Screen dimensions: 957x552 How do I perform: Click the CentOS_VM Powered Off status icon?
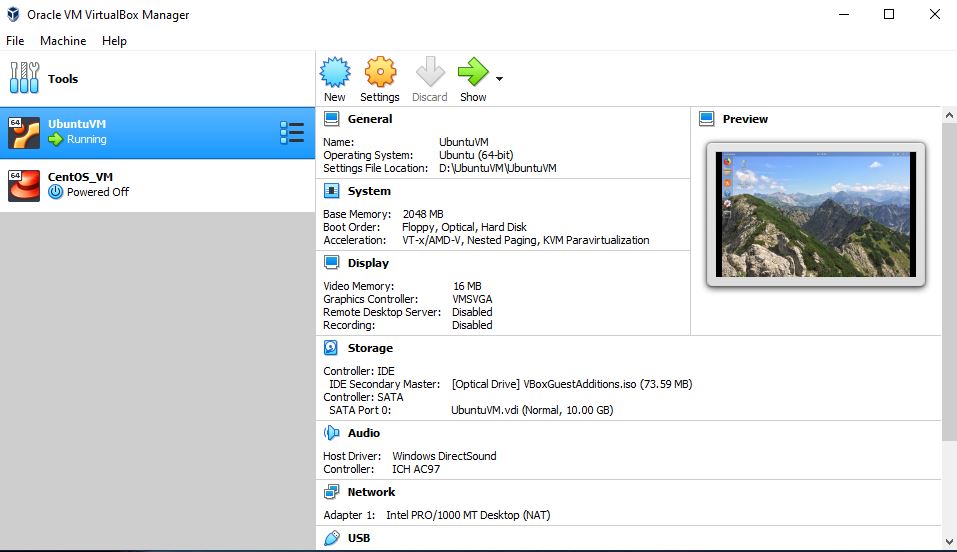(56, 192)
